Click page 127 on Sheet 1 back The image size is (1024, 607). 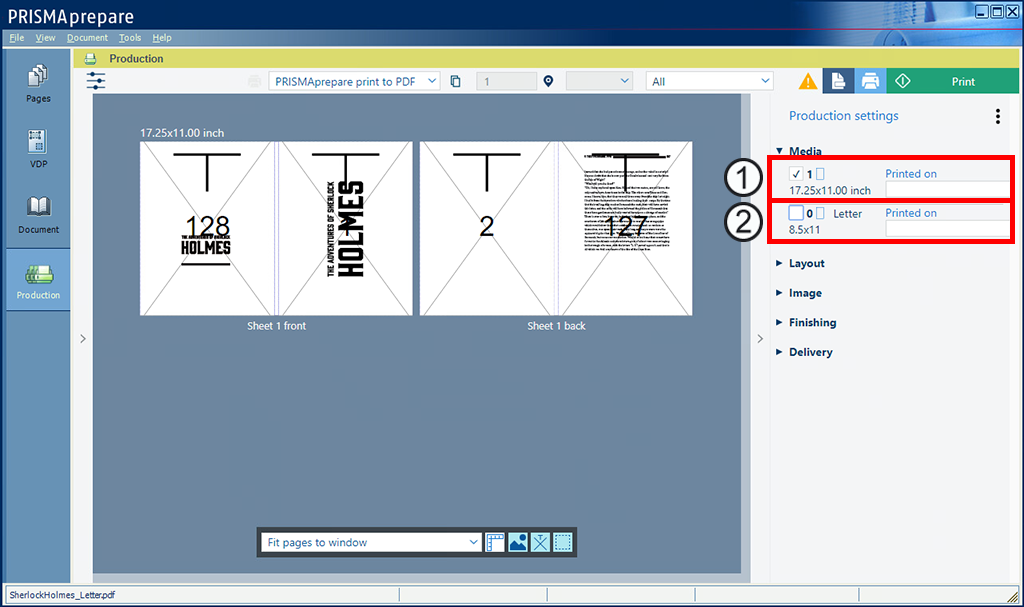click(626, 229)
